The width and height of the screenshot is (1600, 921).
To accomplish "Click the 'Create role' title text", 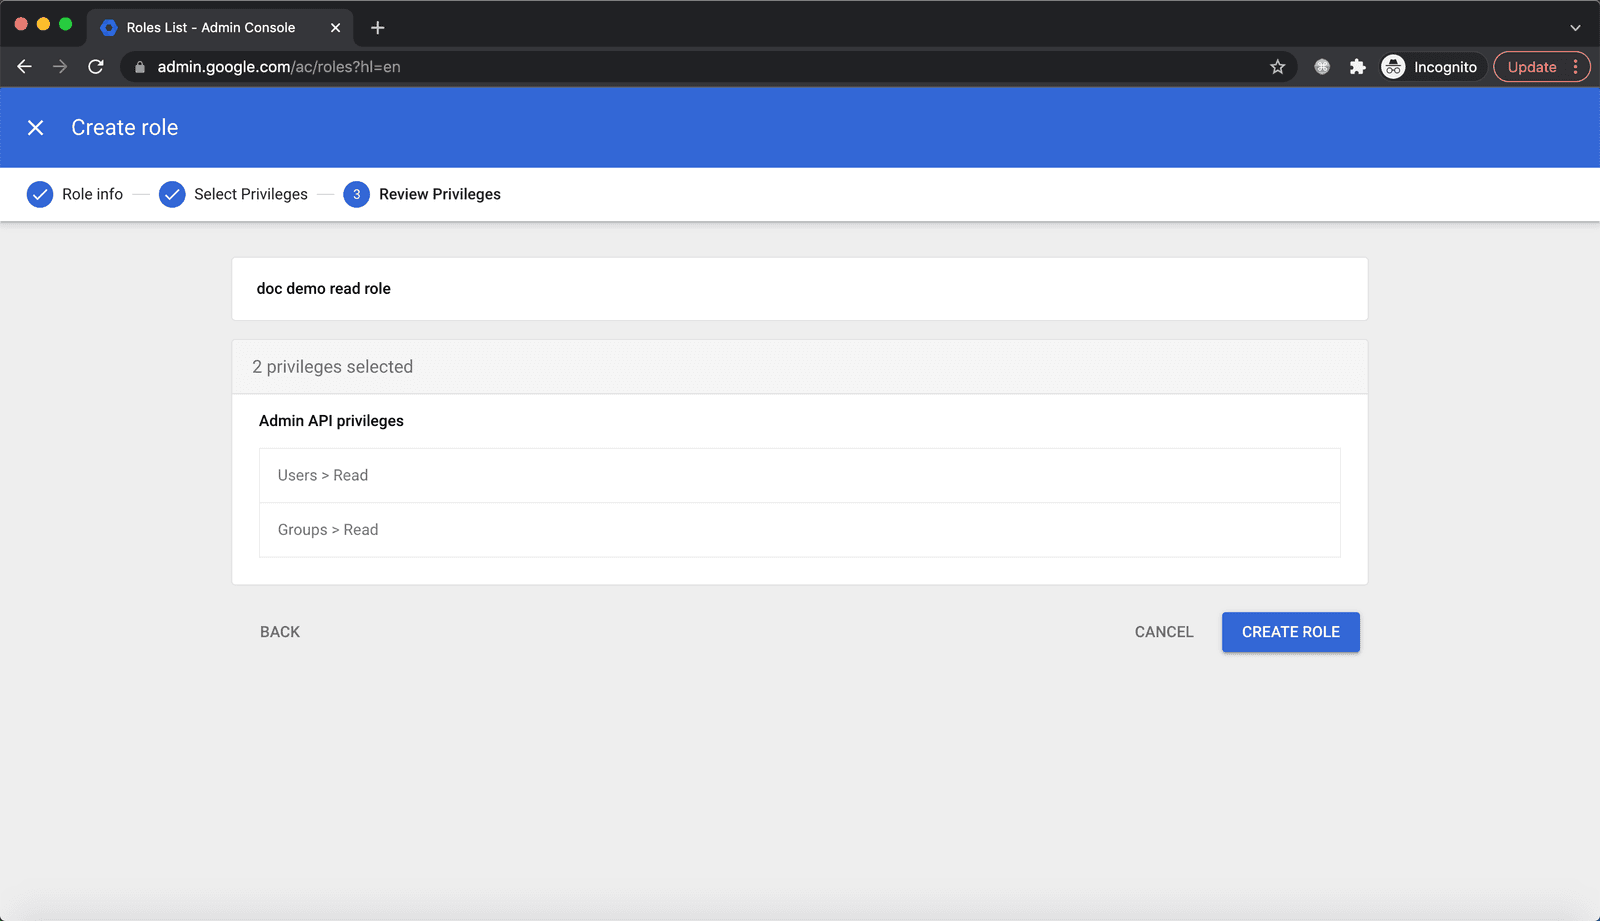I will [125, 127].
